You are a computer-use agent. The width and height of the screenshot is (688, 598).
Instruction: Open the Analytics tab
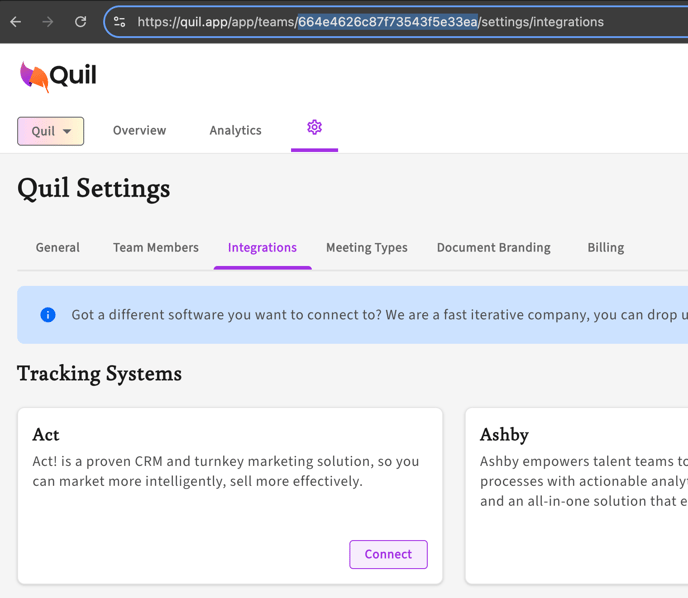[236, 130]
